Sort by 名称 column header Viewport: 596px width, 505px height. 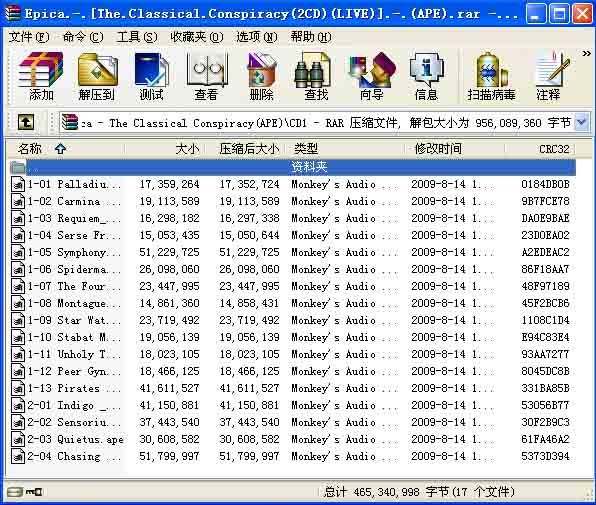(x=65, y=149)
